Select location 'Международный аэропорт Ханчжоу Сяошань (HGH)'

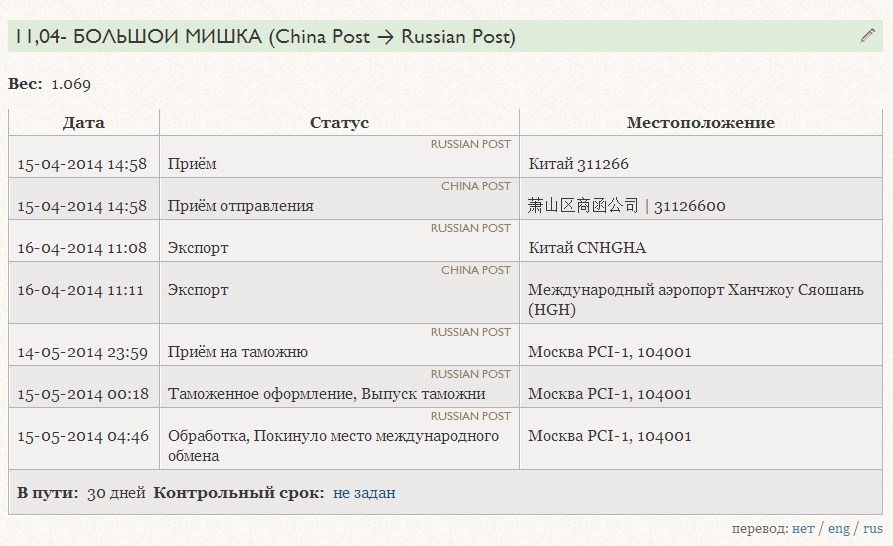(696, 300)
